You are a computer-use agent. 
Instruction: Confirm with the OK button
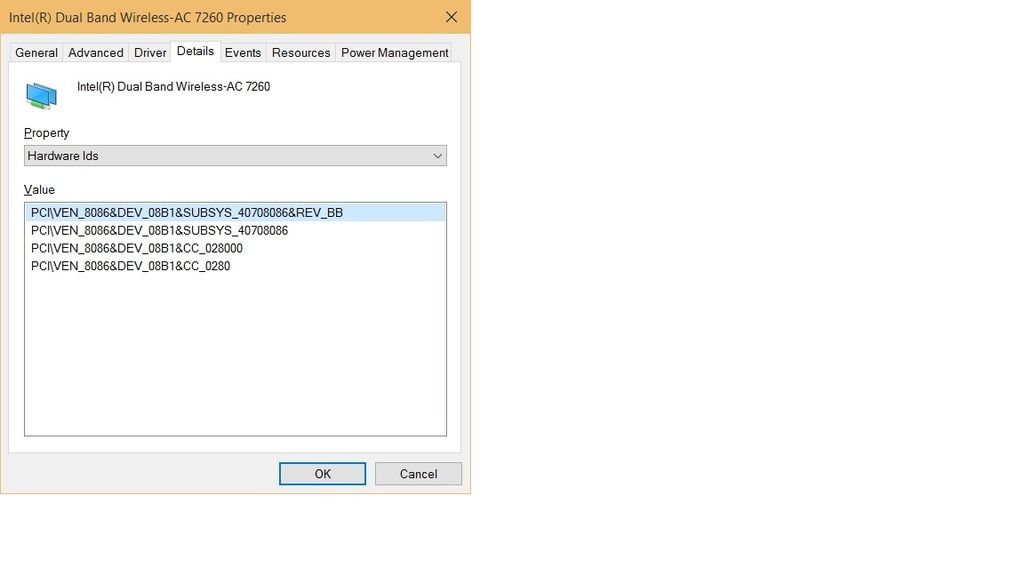(x=323, y=474)
